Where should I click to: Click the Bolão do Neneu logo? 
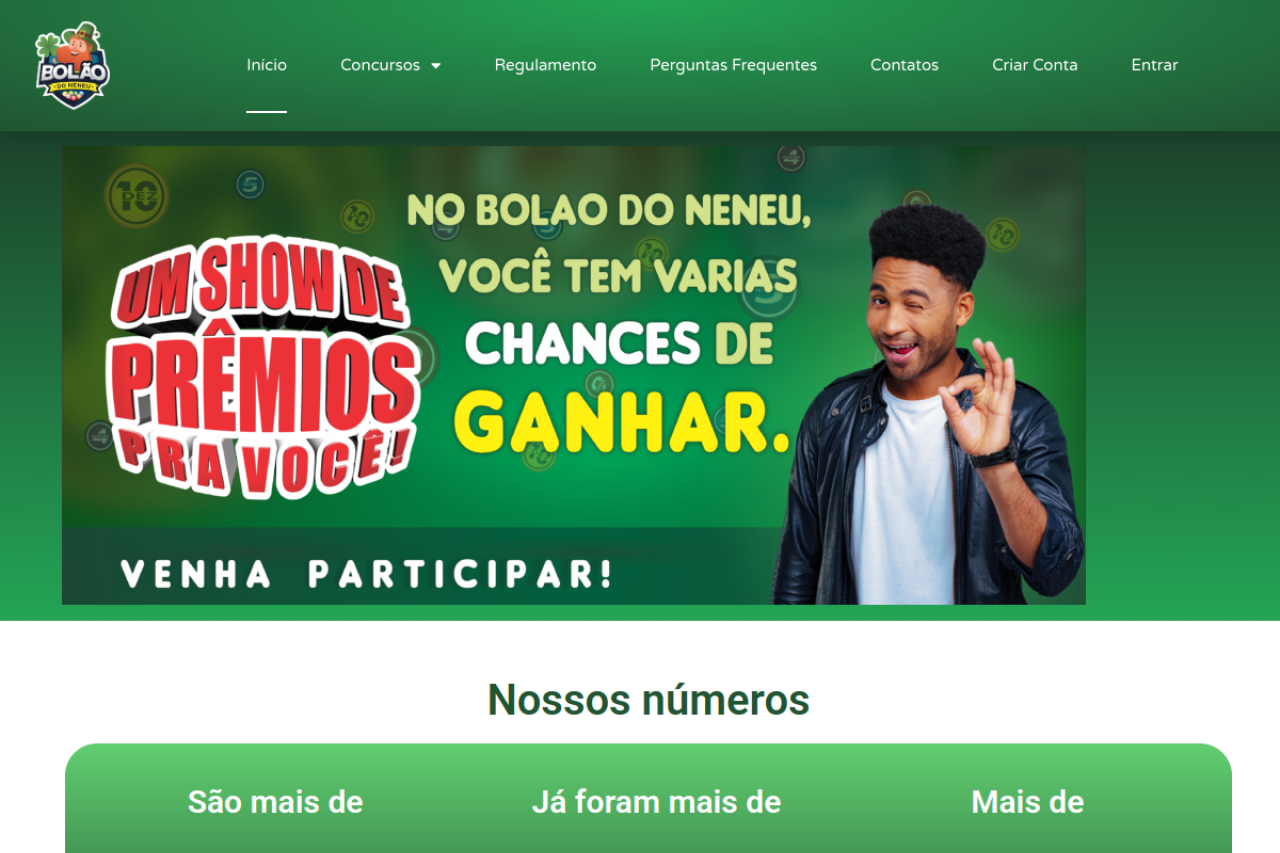point(72,65)
